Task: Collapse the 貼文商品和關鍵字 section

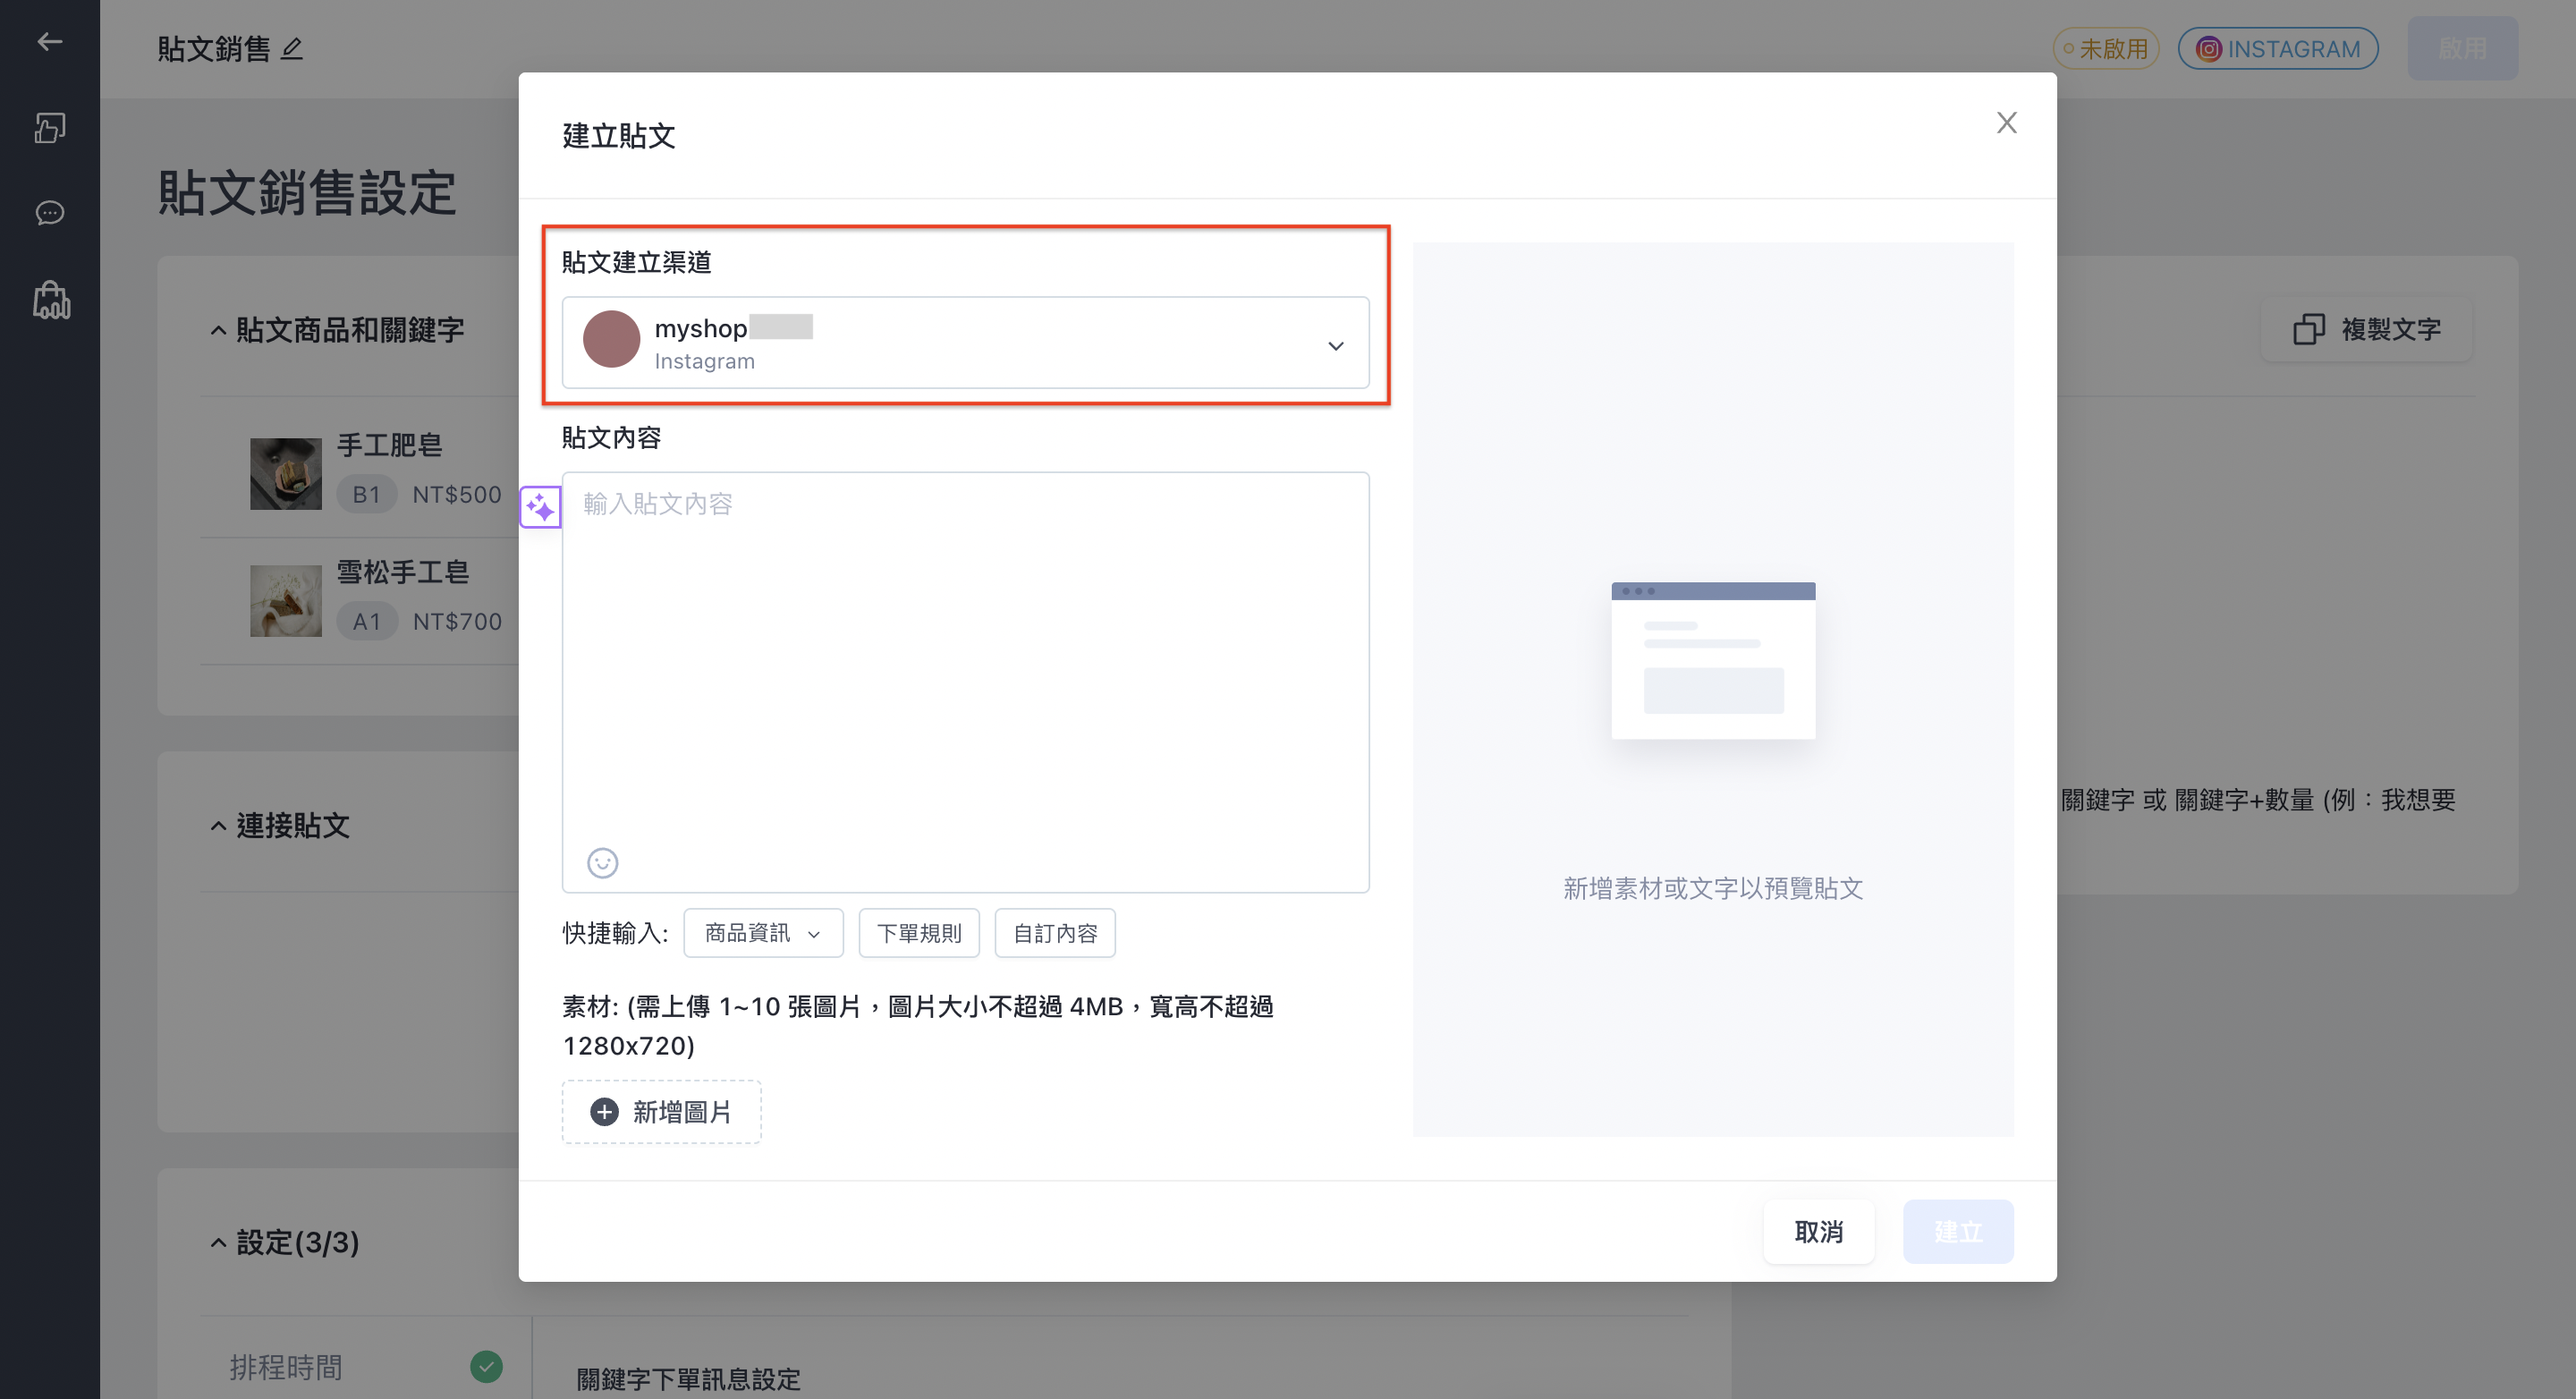Action: tap(218, 330)
